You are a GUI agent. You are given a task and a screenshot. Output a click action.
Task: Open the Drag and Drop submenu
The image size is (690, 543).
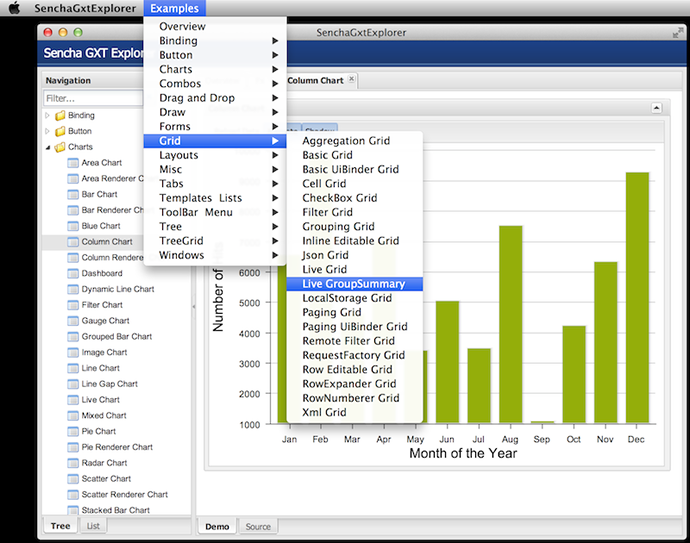215,98
